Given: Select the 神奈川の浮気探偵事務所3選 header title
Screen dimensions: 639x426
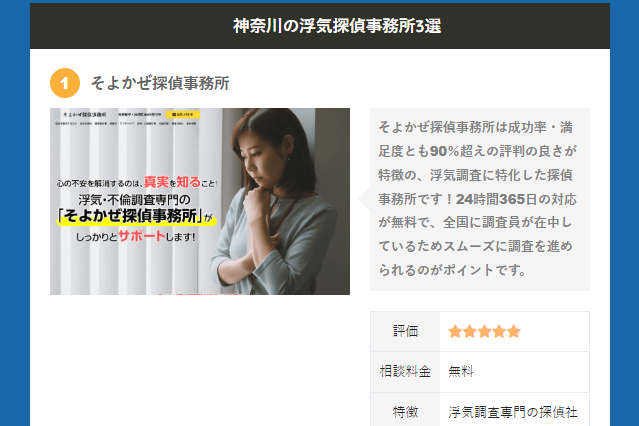Looking at the screenshot, I should coord(337,26).
